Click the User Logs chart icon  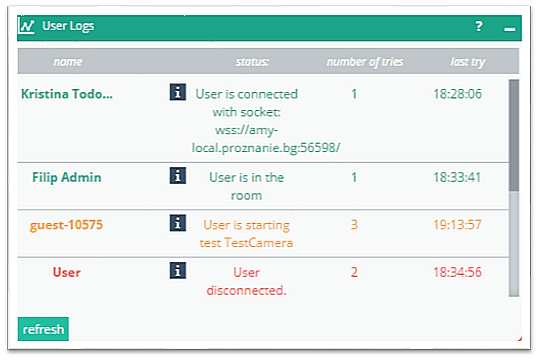(x=27, y=26)
